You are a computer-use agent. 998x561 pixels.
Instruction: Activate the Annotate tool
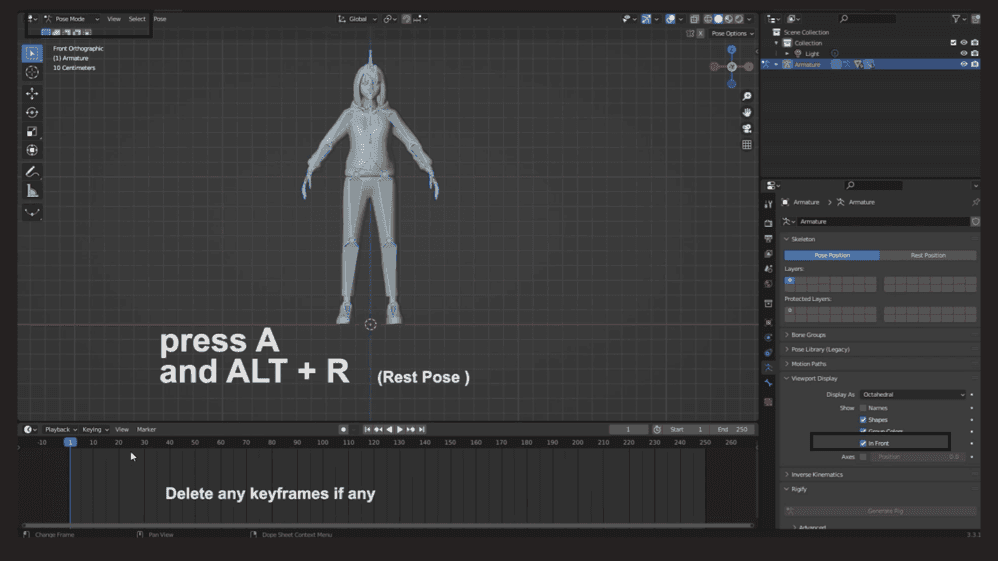pyautogui.click(x=32, y=172)
